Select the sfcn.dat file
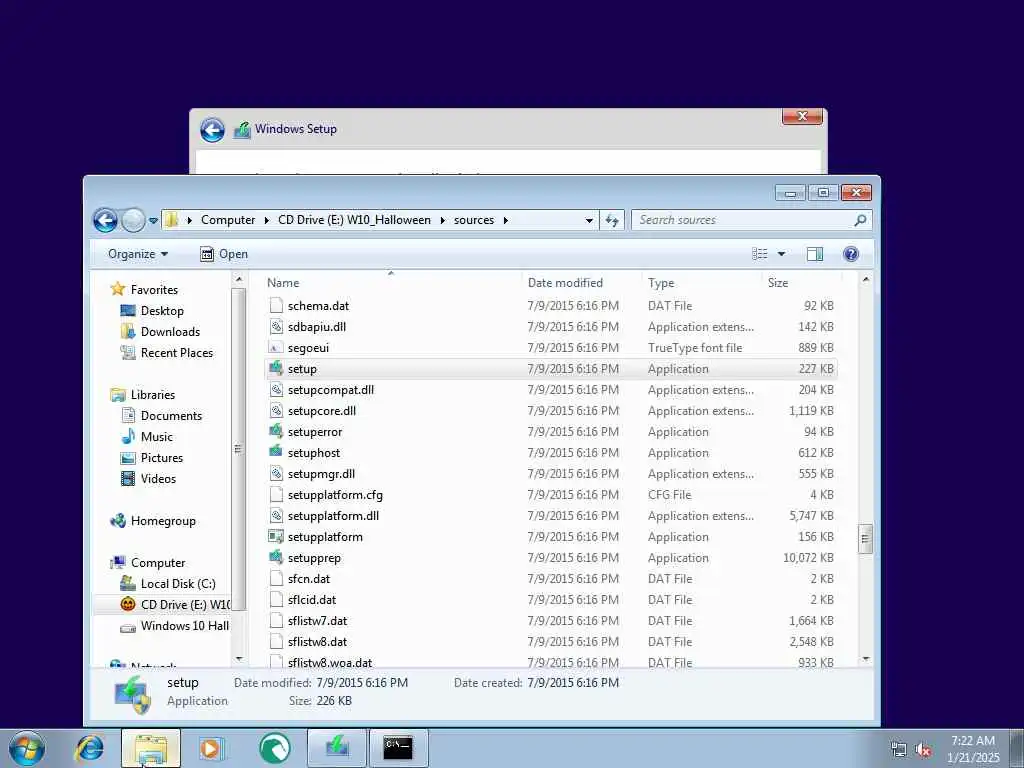 click(x=309, y=579)
